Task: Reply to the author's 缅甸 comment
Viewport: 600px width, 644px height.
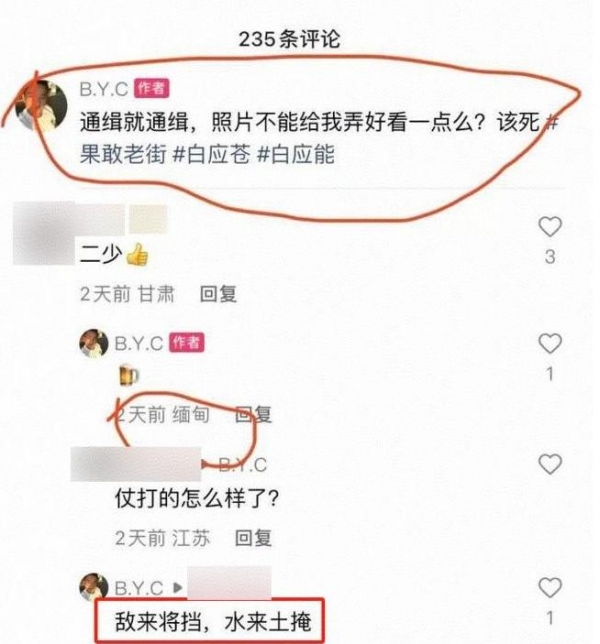Action: tap(253, 414)
